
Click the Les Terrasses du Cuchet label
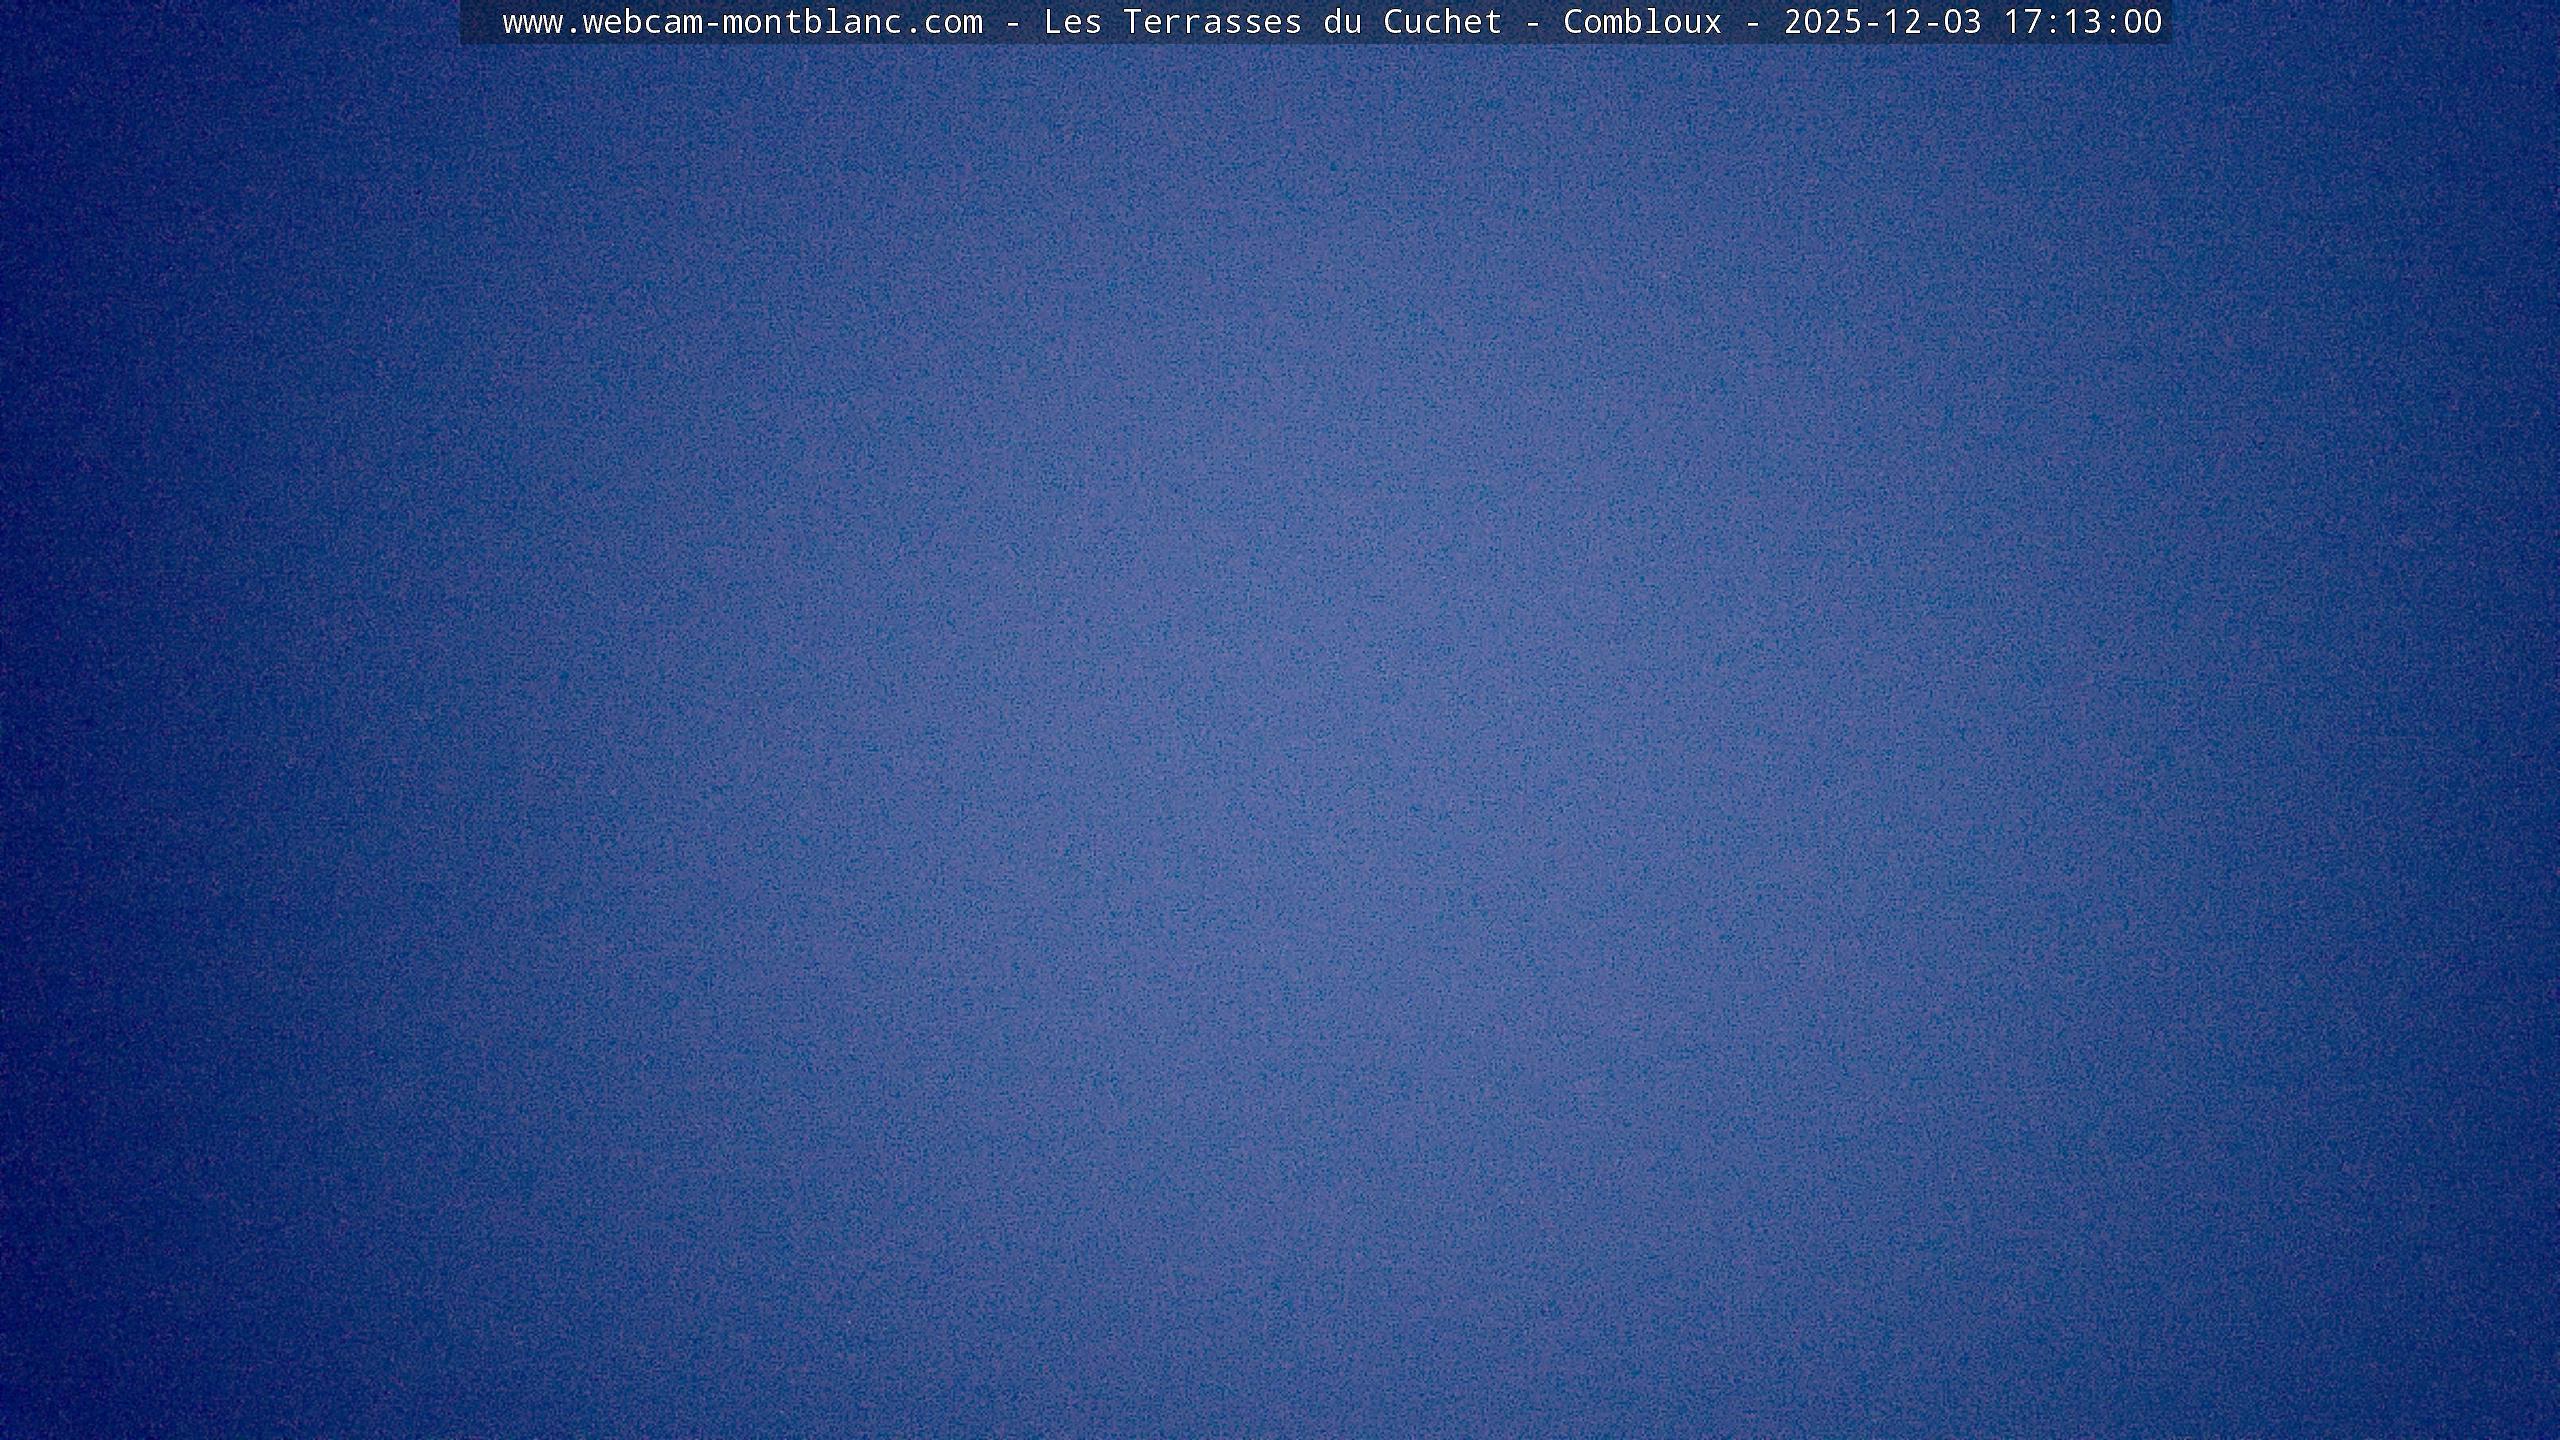(x=1272, y=22)
